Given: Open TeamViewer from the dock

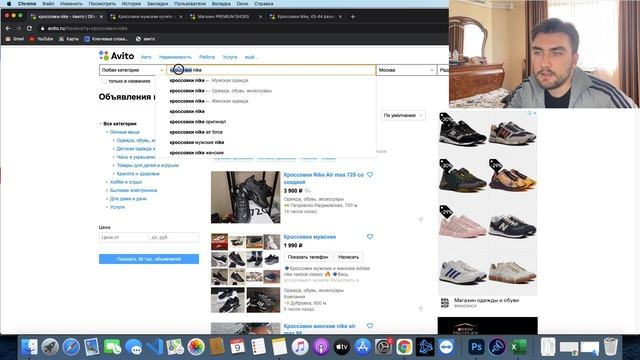Looking at the screenshot, I should 446,347.
